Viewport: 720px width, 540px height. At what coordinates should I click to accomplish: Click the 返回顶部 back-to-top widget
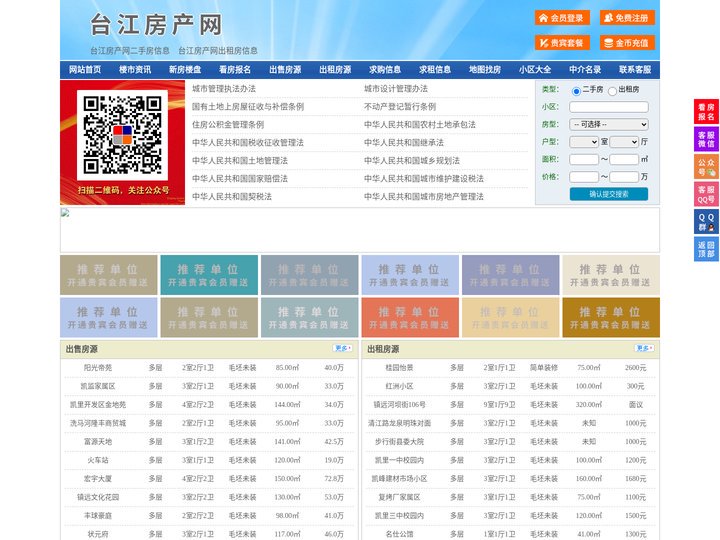pos(706,249)
